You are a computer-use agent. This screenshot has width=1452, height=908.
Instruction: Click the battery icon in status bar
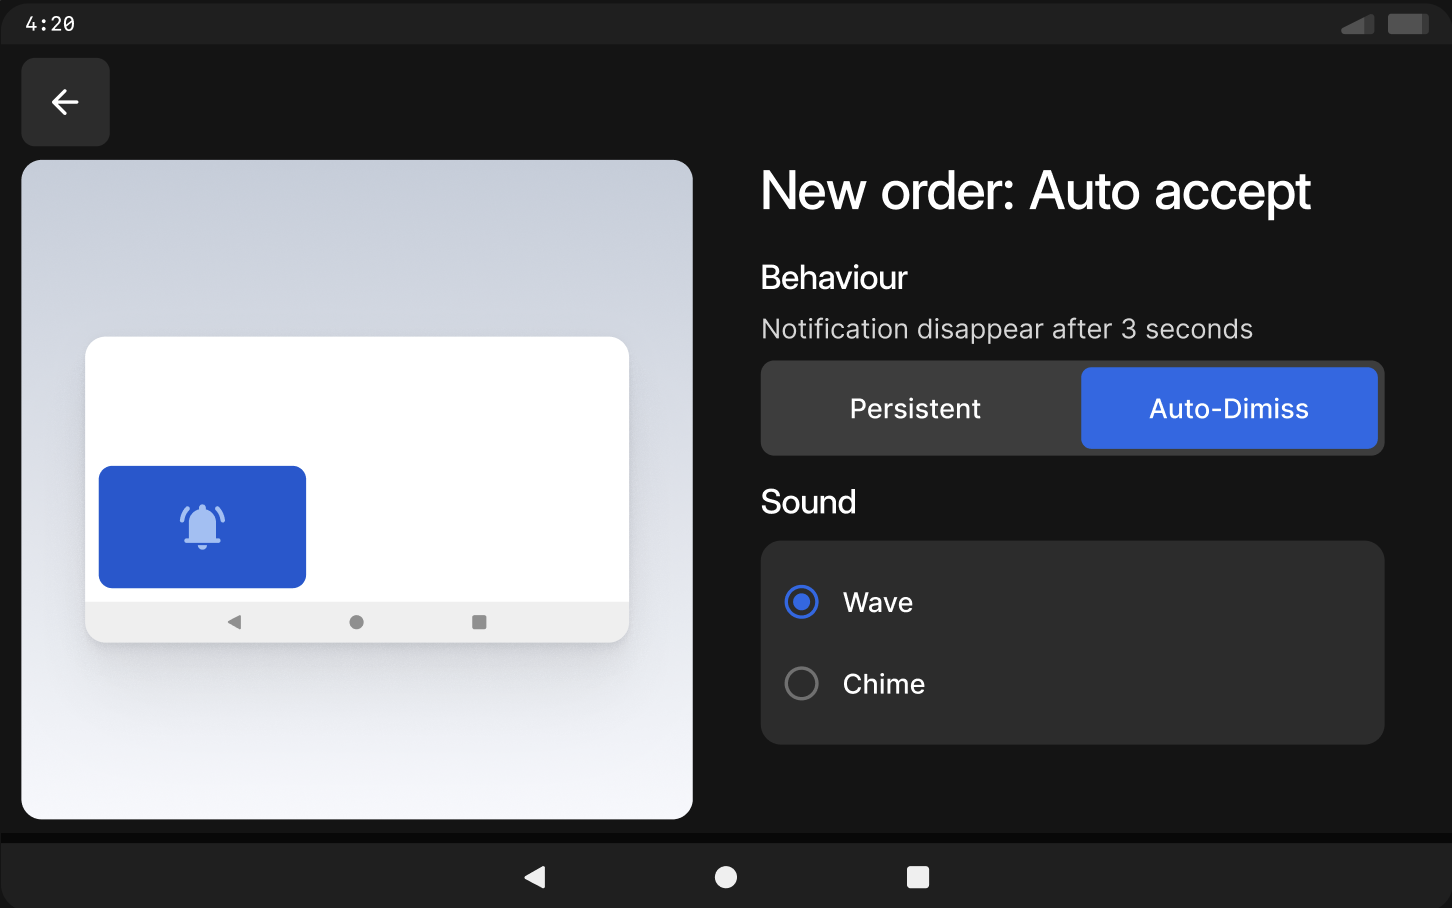point(1407,24)
